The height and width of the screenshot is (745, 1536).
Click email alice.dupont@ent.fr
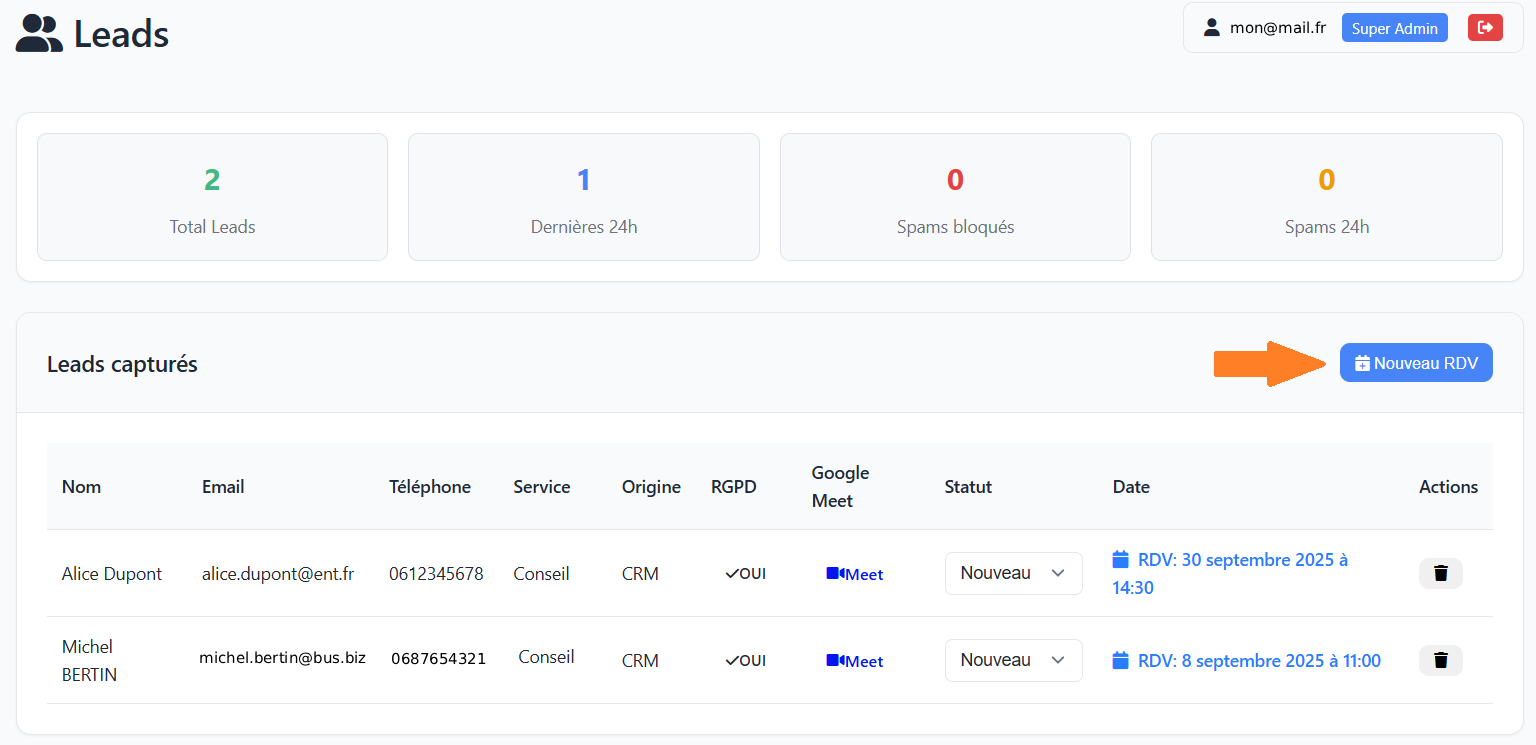pos(278,574)
